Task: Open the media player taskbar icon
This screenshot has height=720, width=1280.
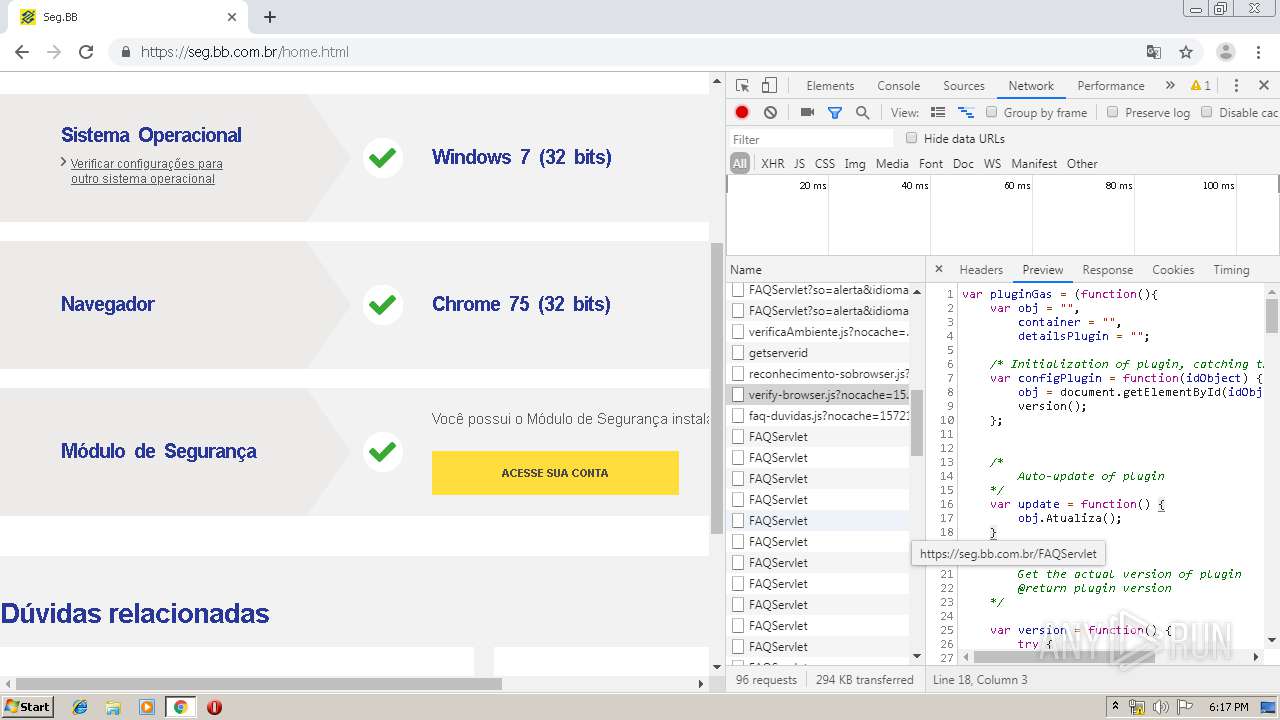Action: coord(147,707)
